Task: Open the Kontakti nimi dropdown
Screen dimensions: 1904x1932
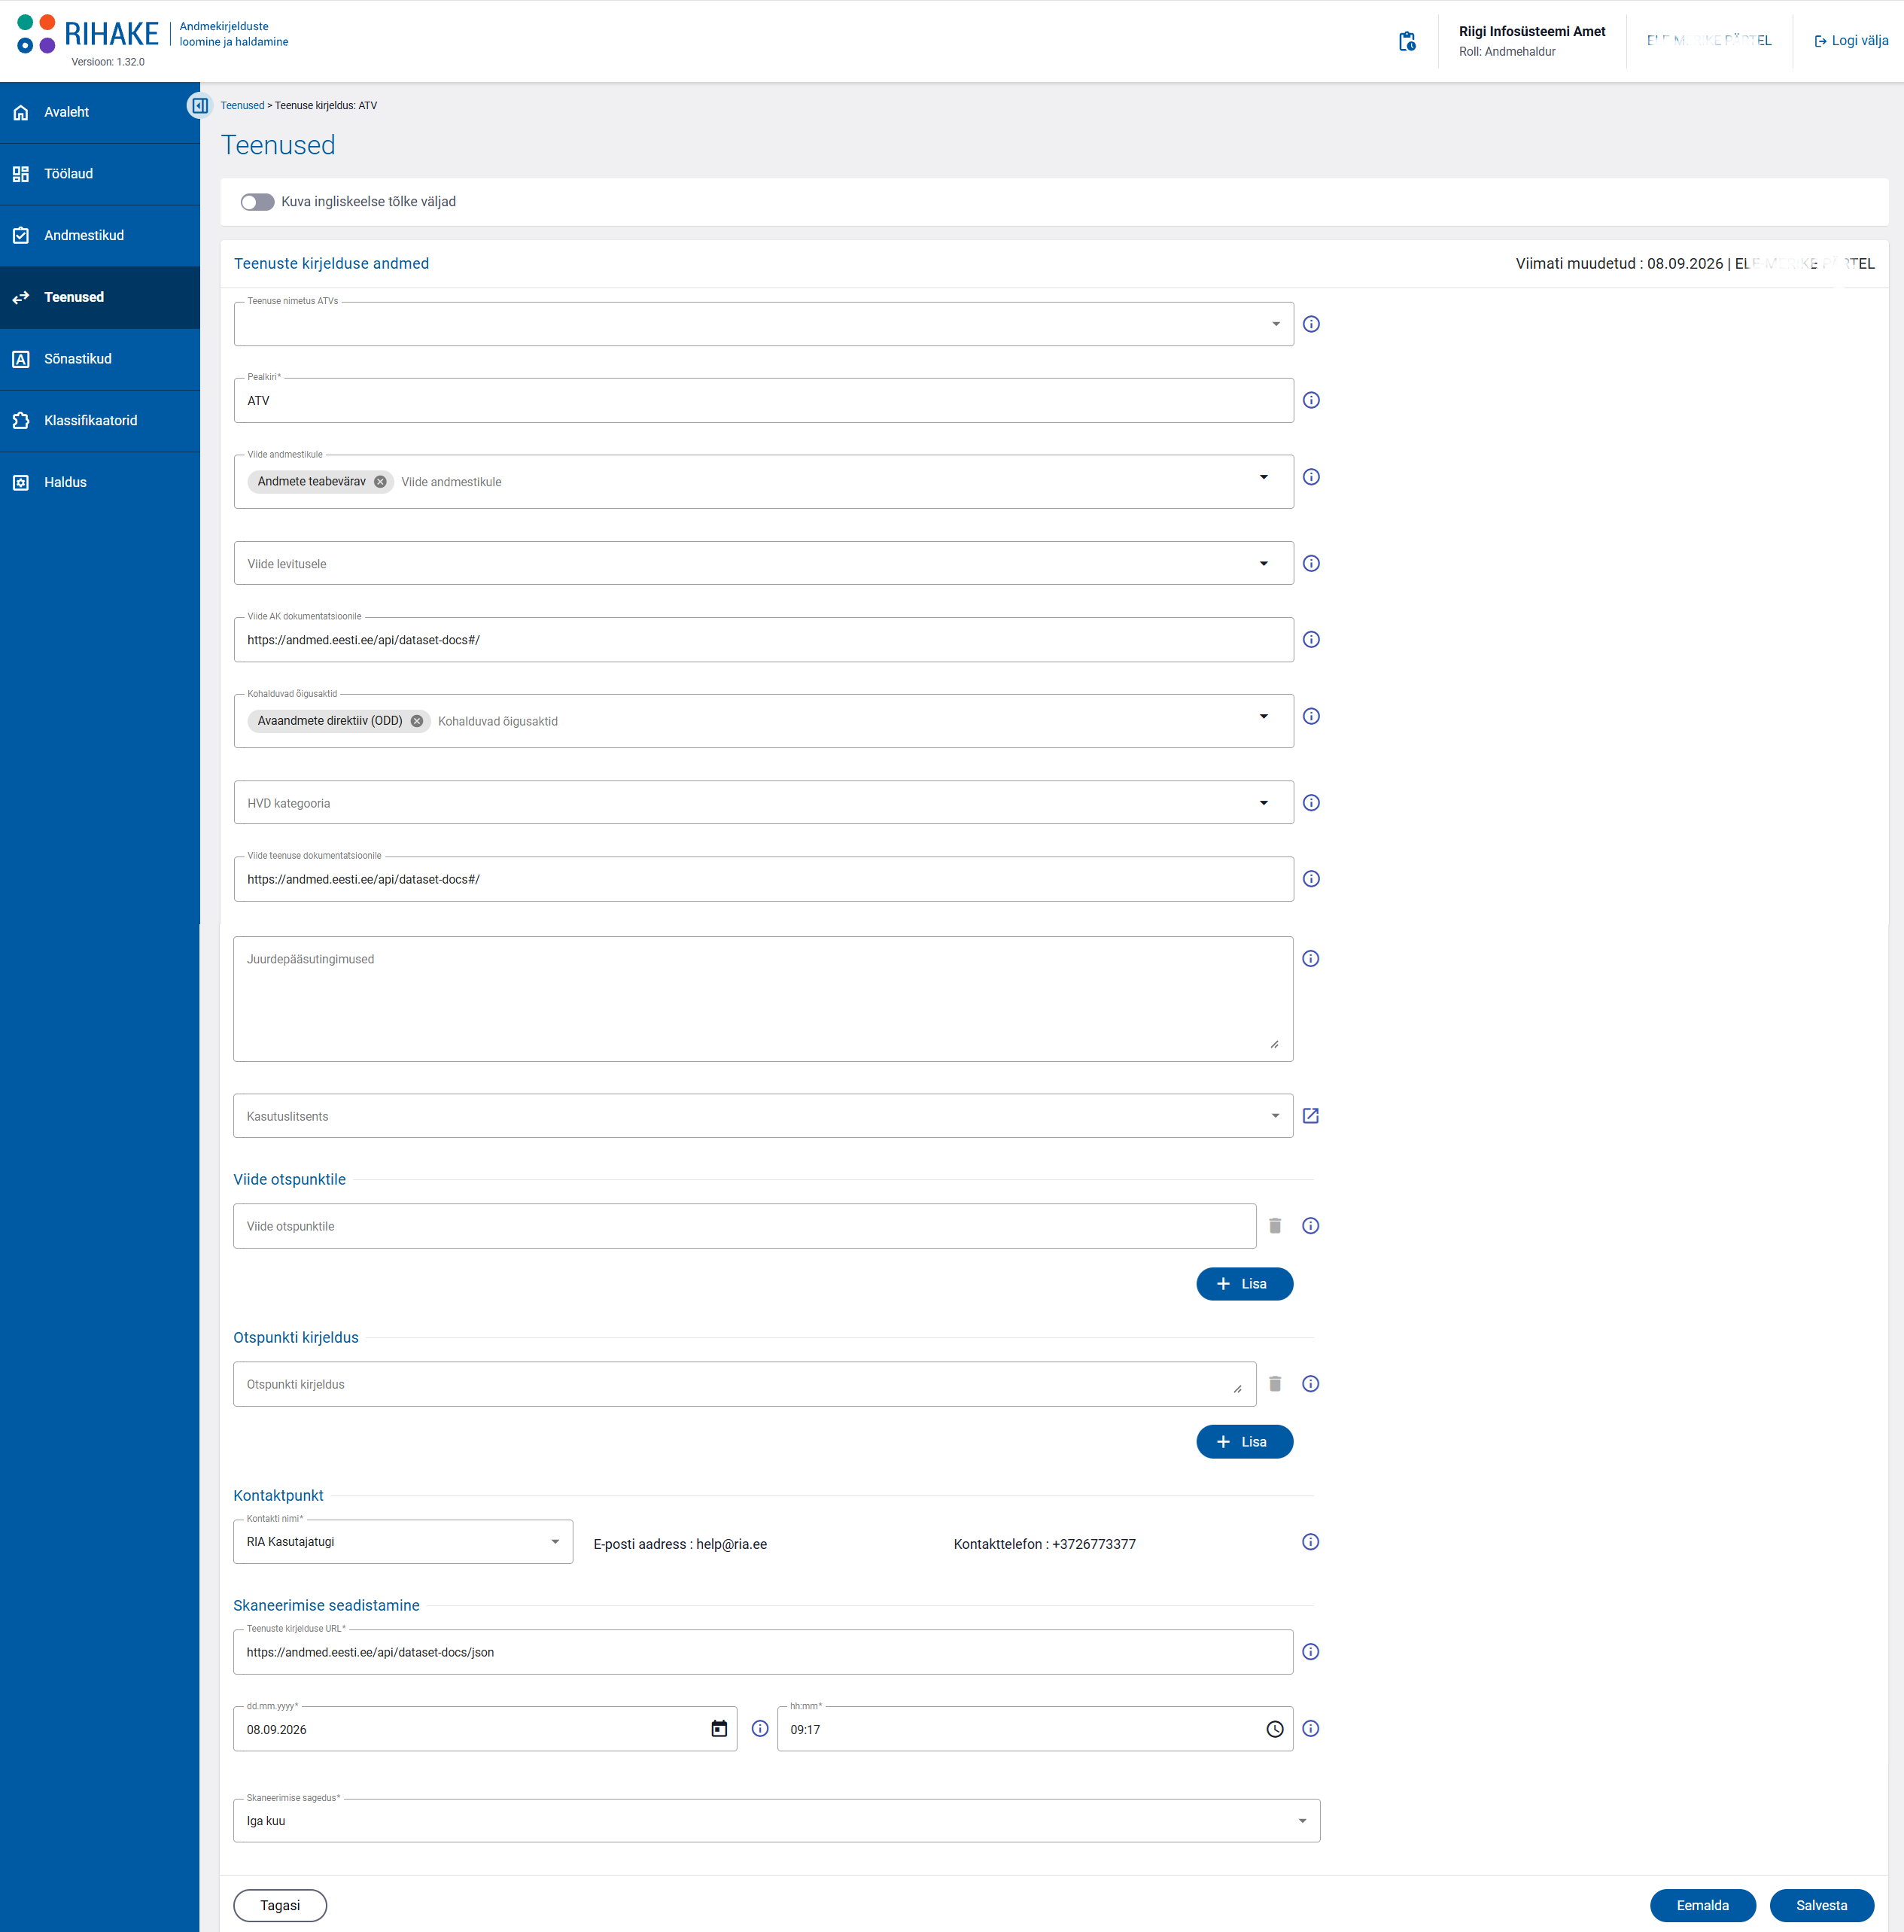Action: pyautogui.click(x=402, y=1541)
